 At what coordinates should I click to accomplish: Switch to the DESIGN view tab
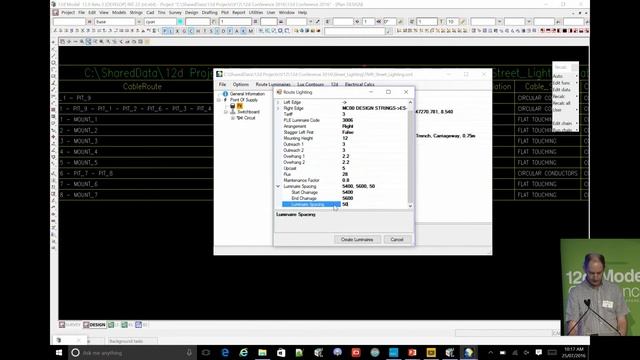[x=95, y=325]
